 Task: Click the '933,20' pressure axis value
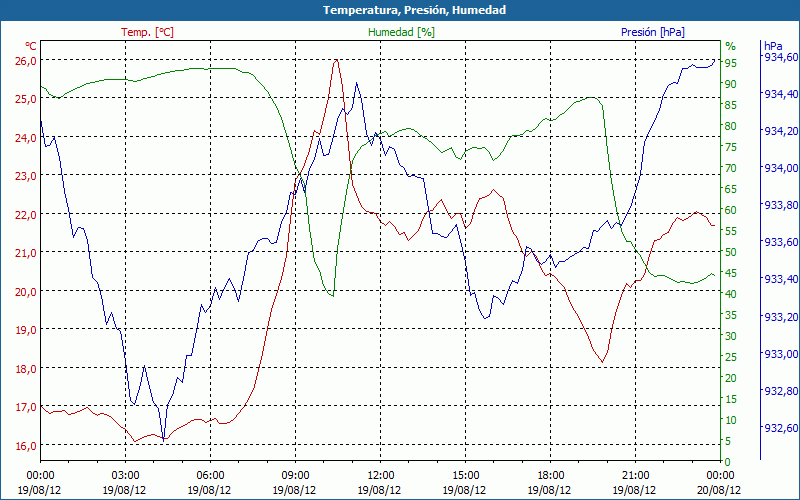point(780,317)
